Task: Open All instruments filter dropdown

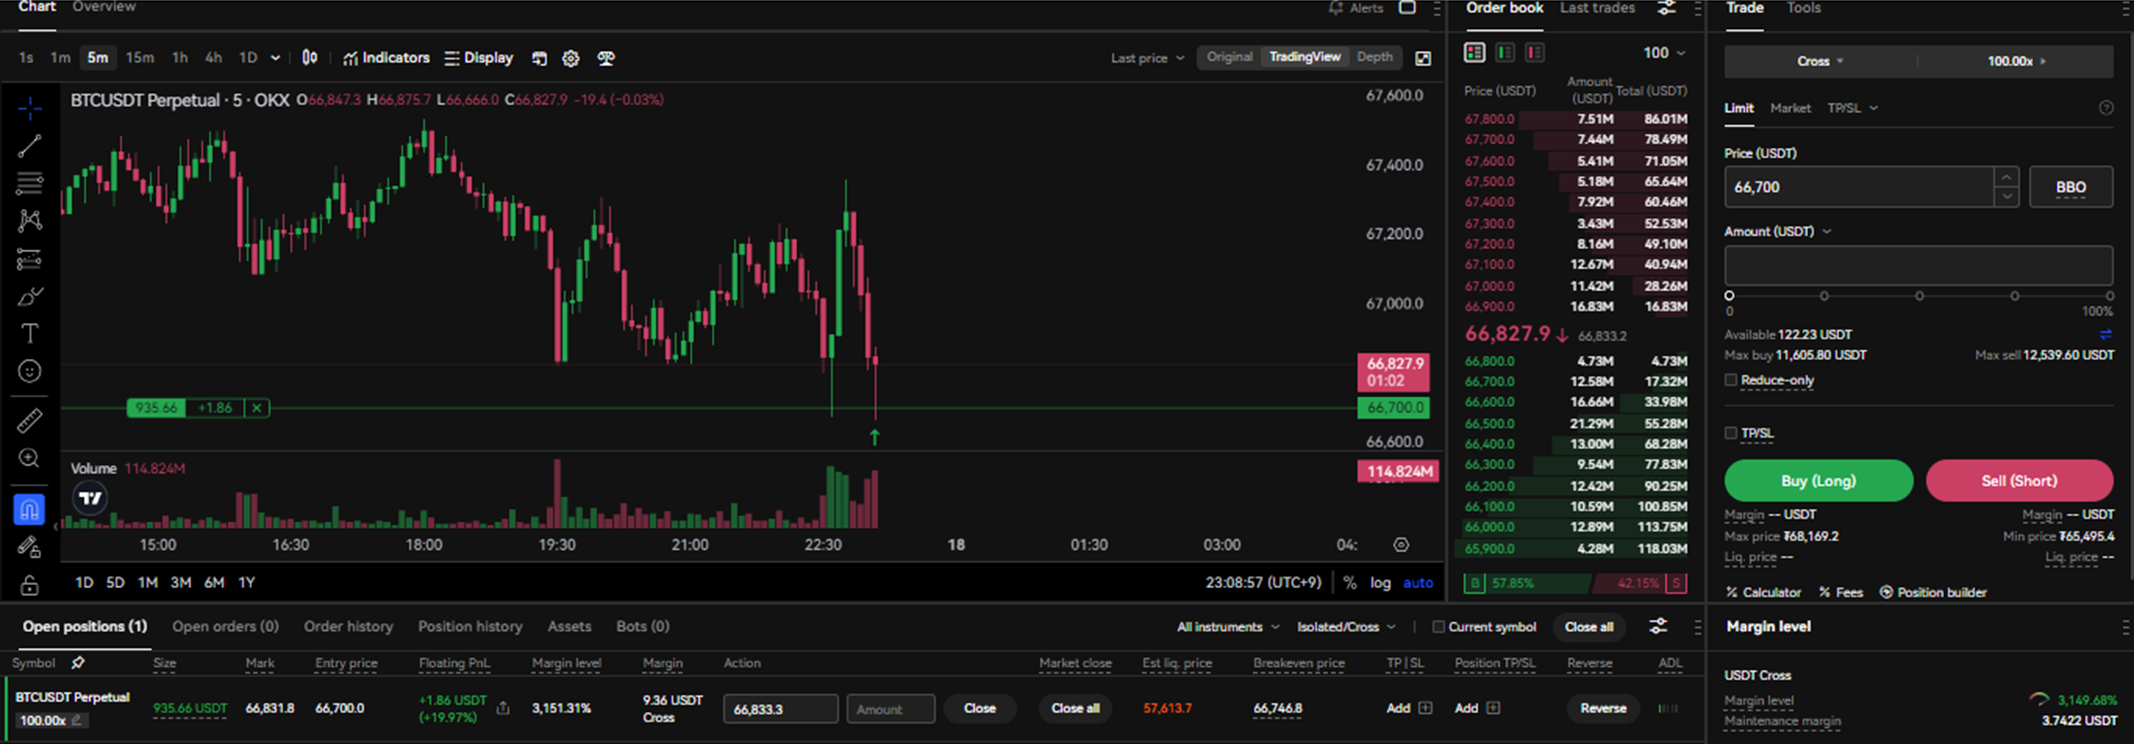Action: pos(1228,627)
